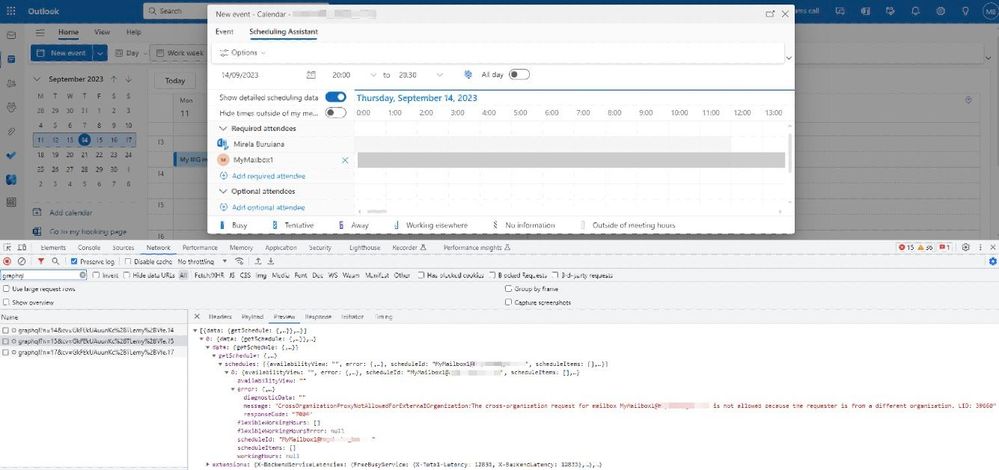Open the Response tab of request

pyautogui.click(x=318, y=317)
